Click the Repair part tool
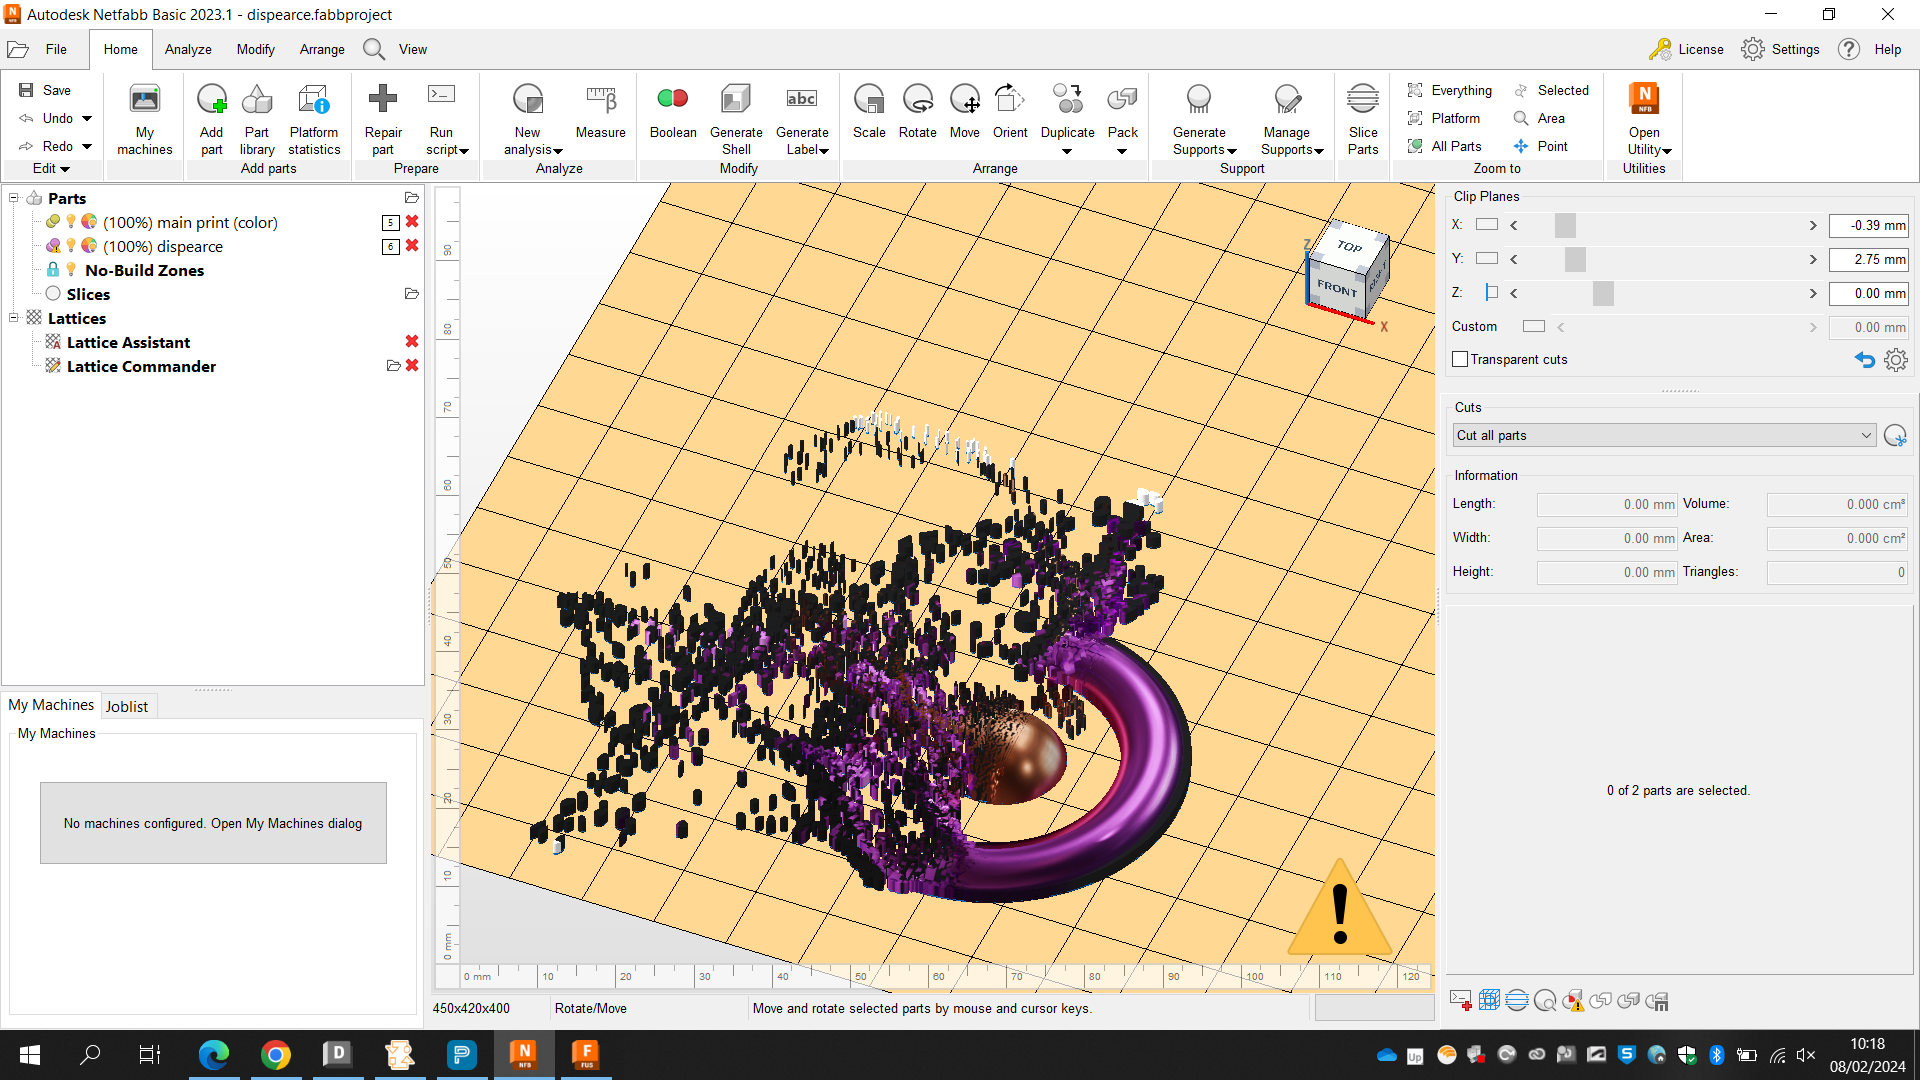Screen dimensions: 1920x1080 [x=383, y=120]
